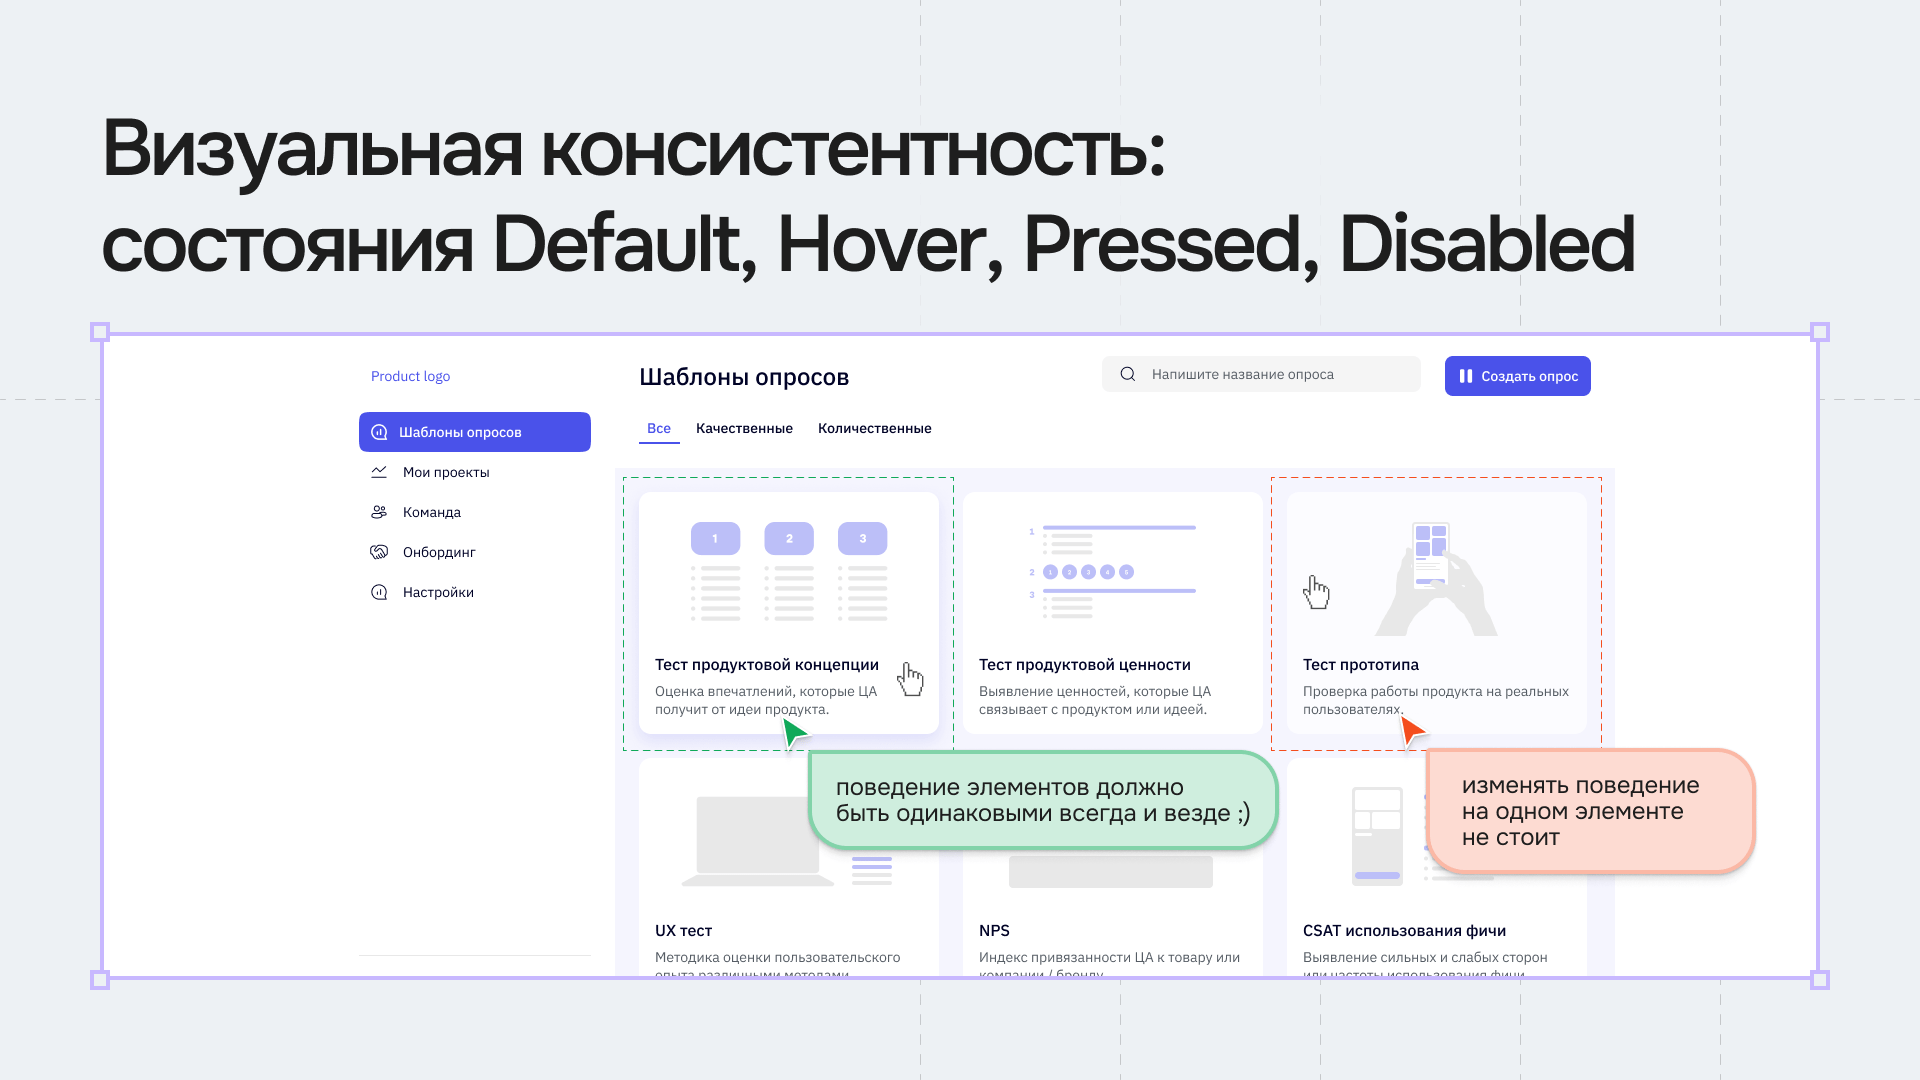Viewport: 1920px width, 1080px height.
Task: Click the line-chart icon next to Мои проекты
Action: 378,471
